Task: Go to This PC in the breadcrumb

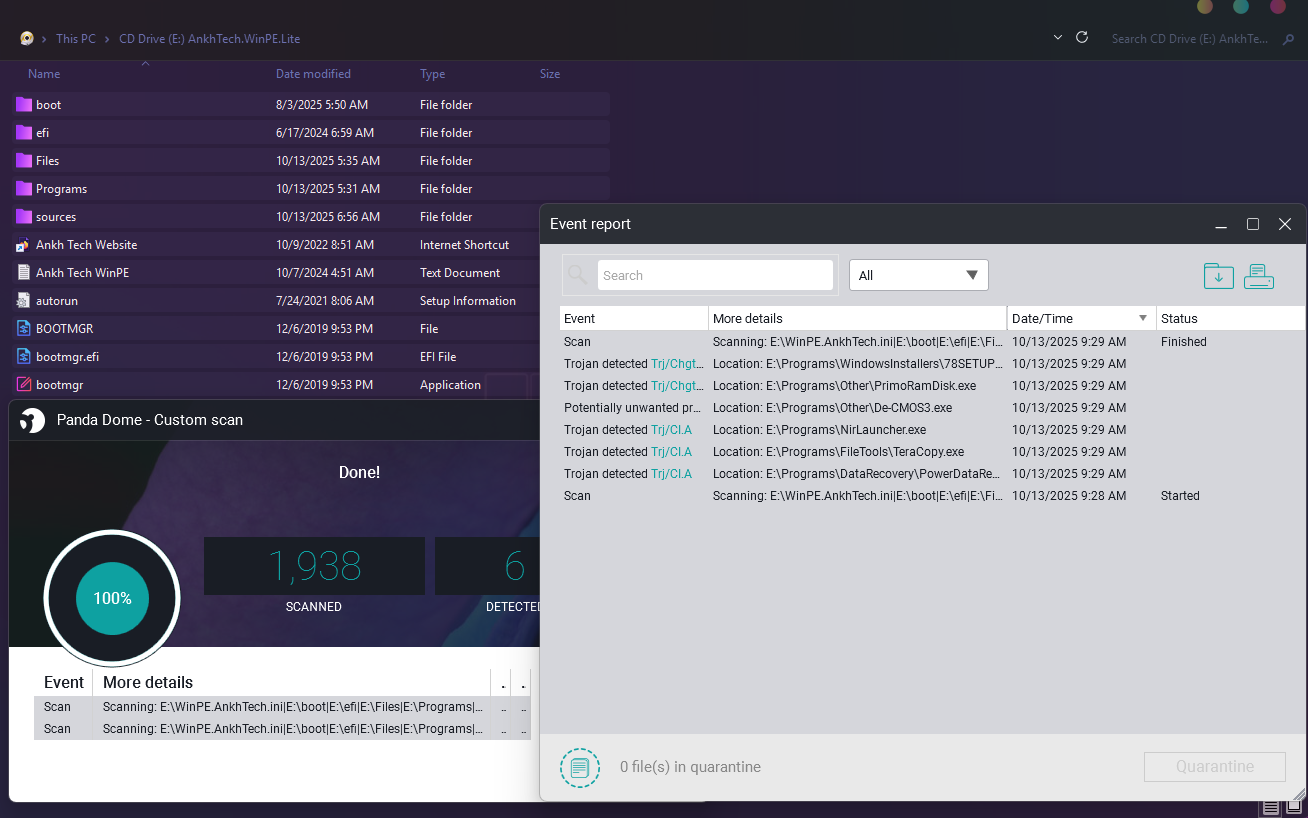Action: coord(76,39)
